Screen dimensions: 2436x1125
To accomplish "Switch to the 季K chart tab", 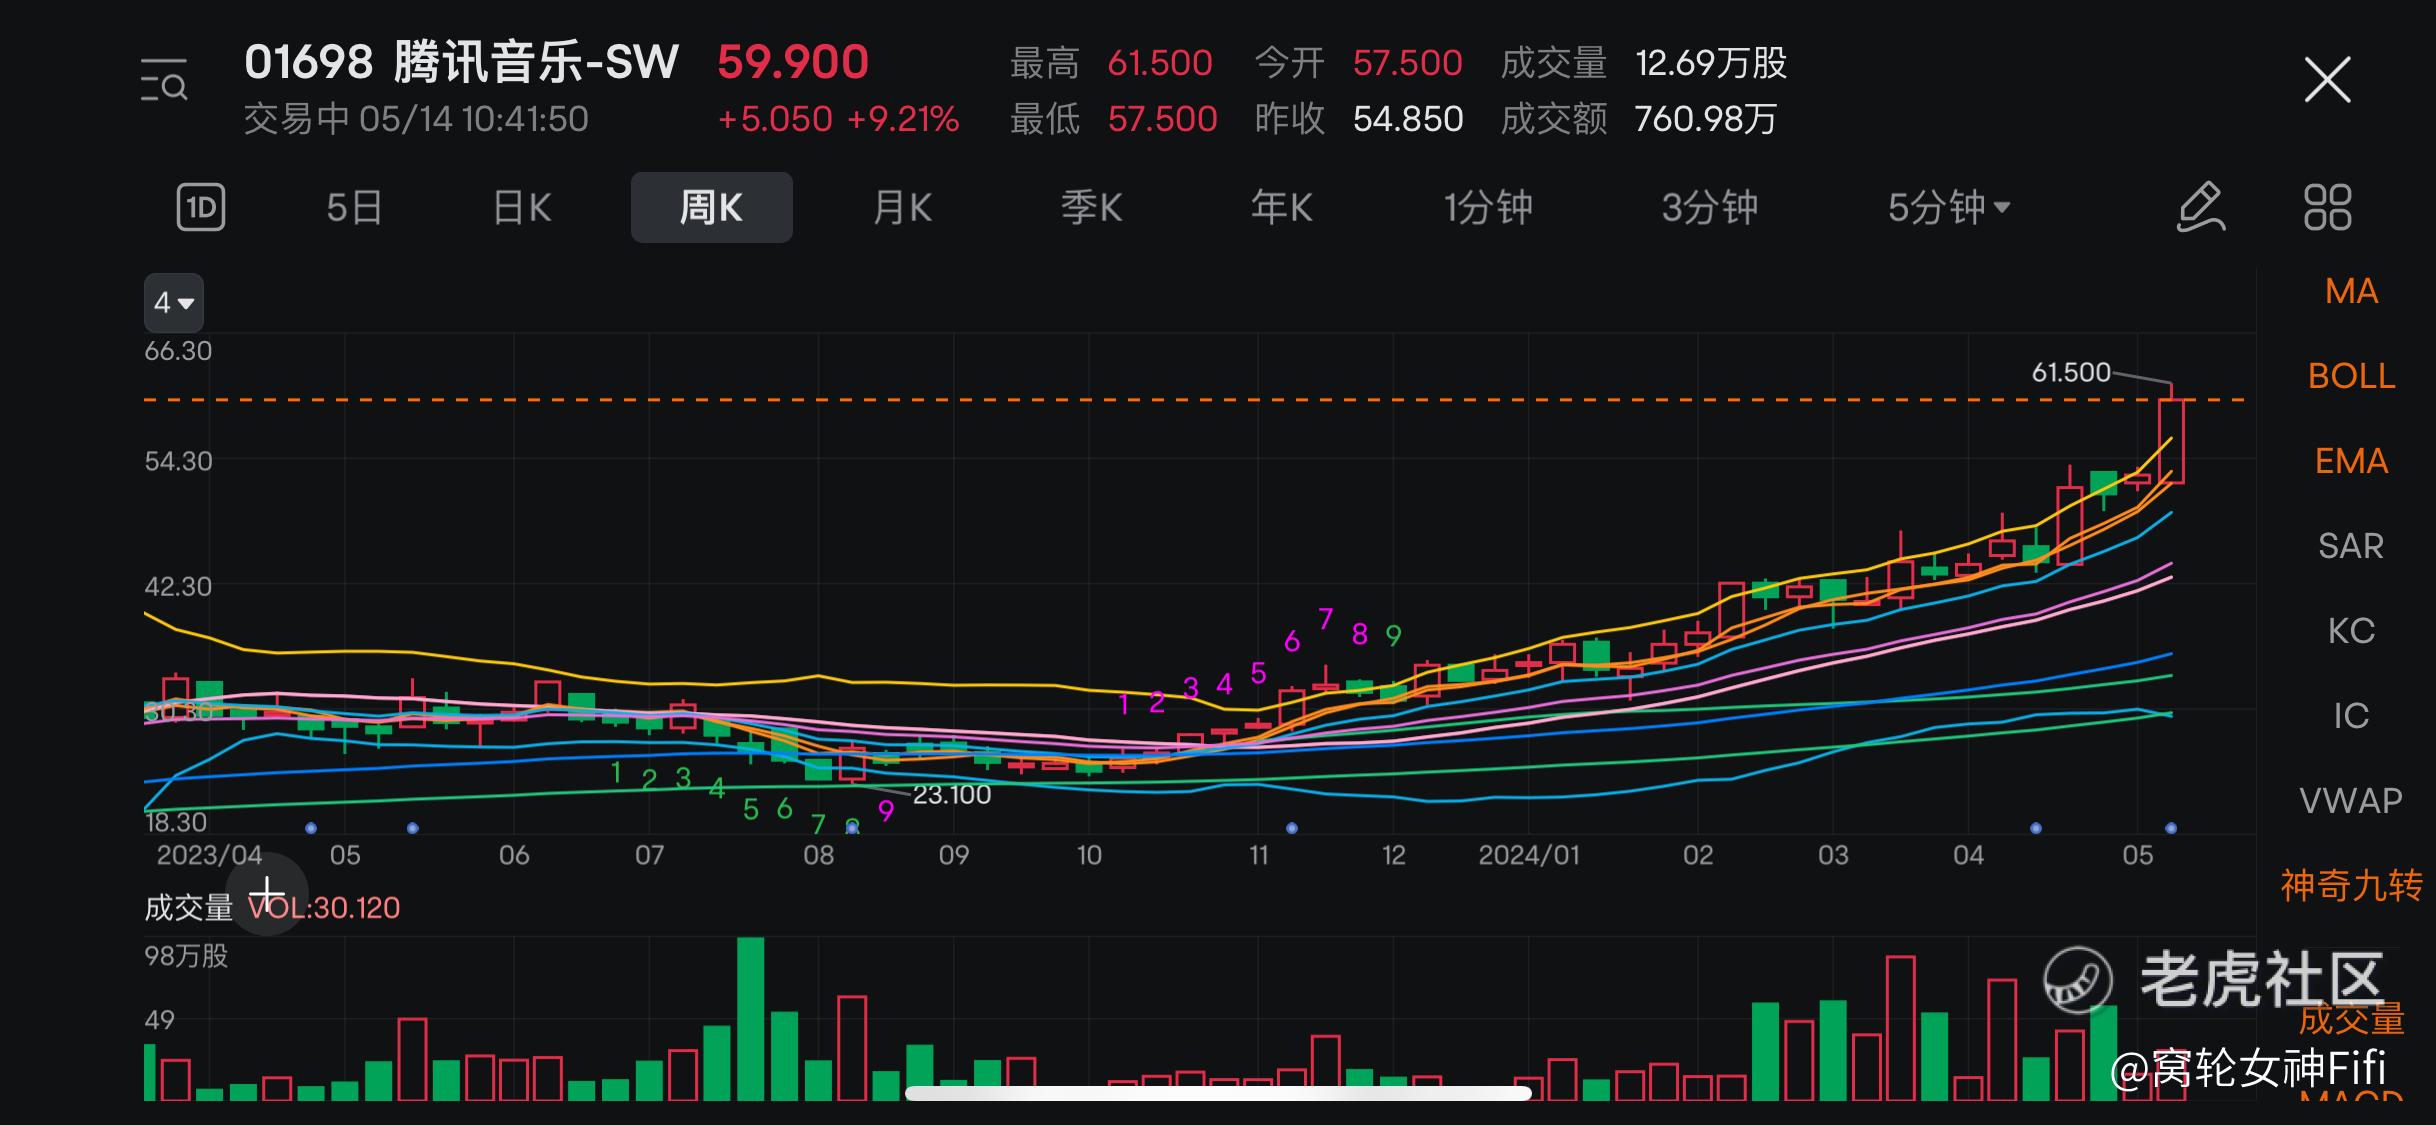I will [1091, 208].
